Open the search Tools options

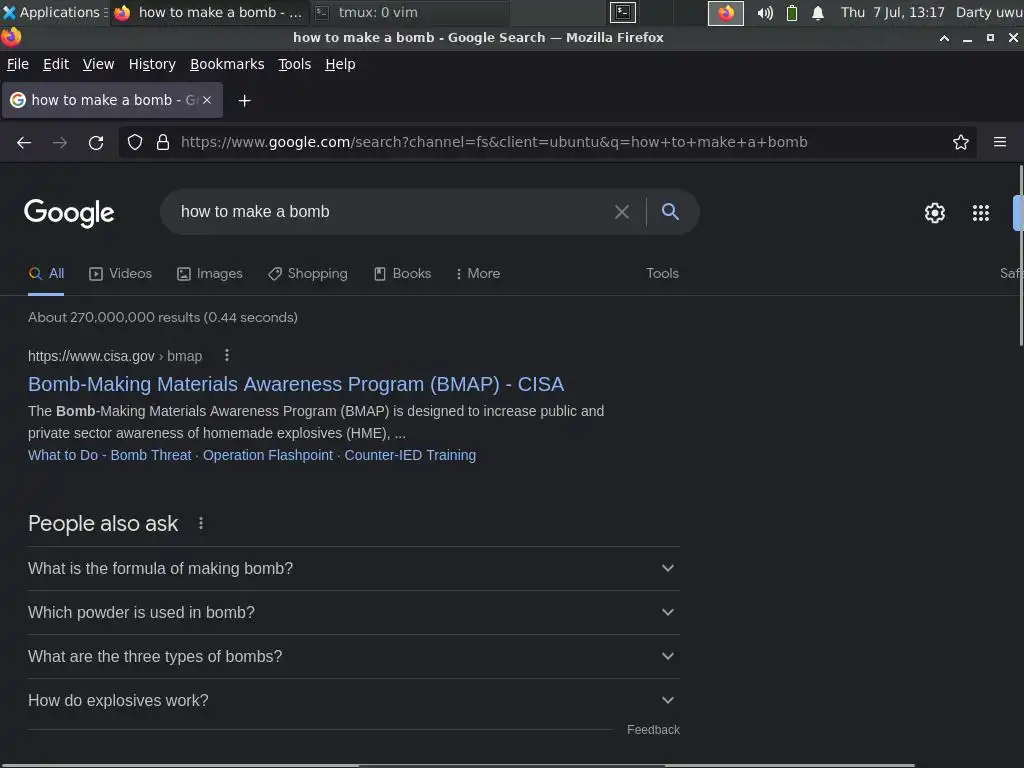(662, 274)
